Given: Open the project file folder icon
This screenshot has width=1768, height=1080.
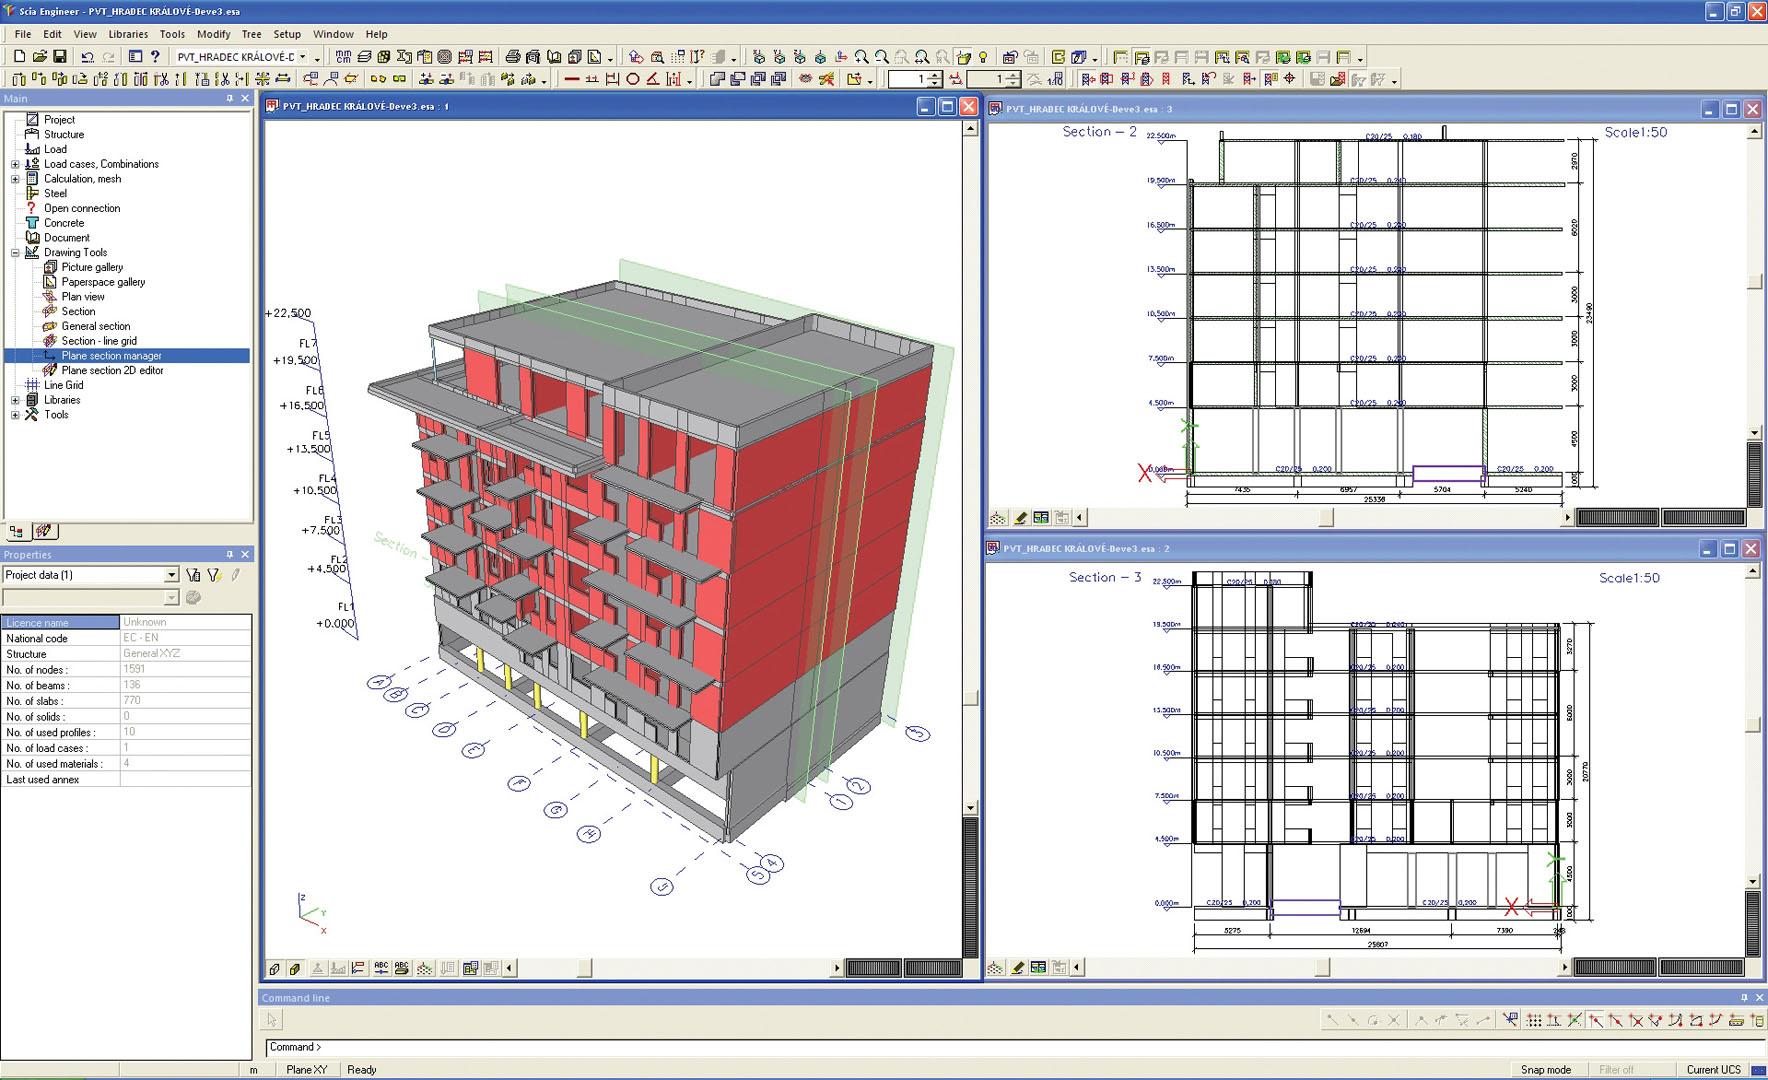Looking at the screenshot, I should [x=39, y=57].
